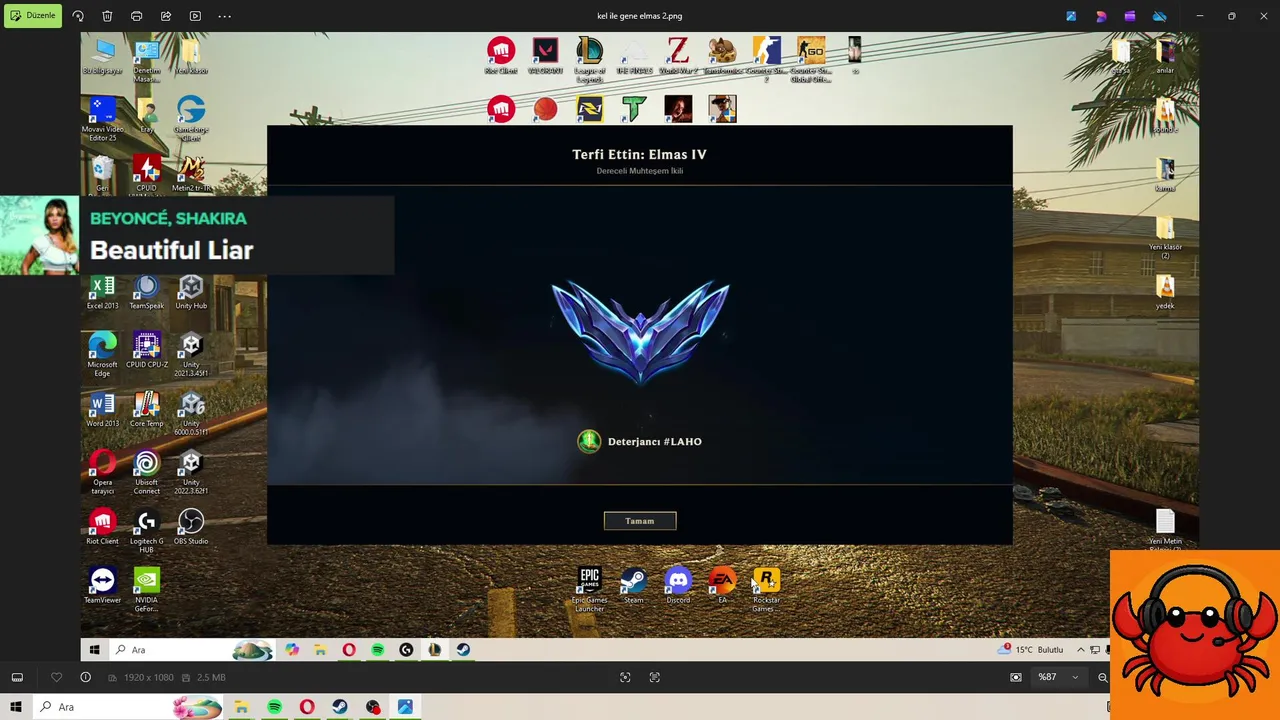Open Spotify on the bottom real taskbar
The image size is (1280, 720).
[274, 707]
